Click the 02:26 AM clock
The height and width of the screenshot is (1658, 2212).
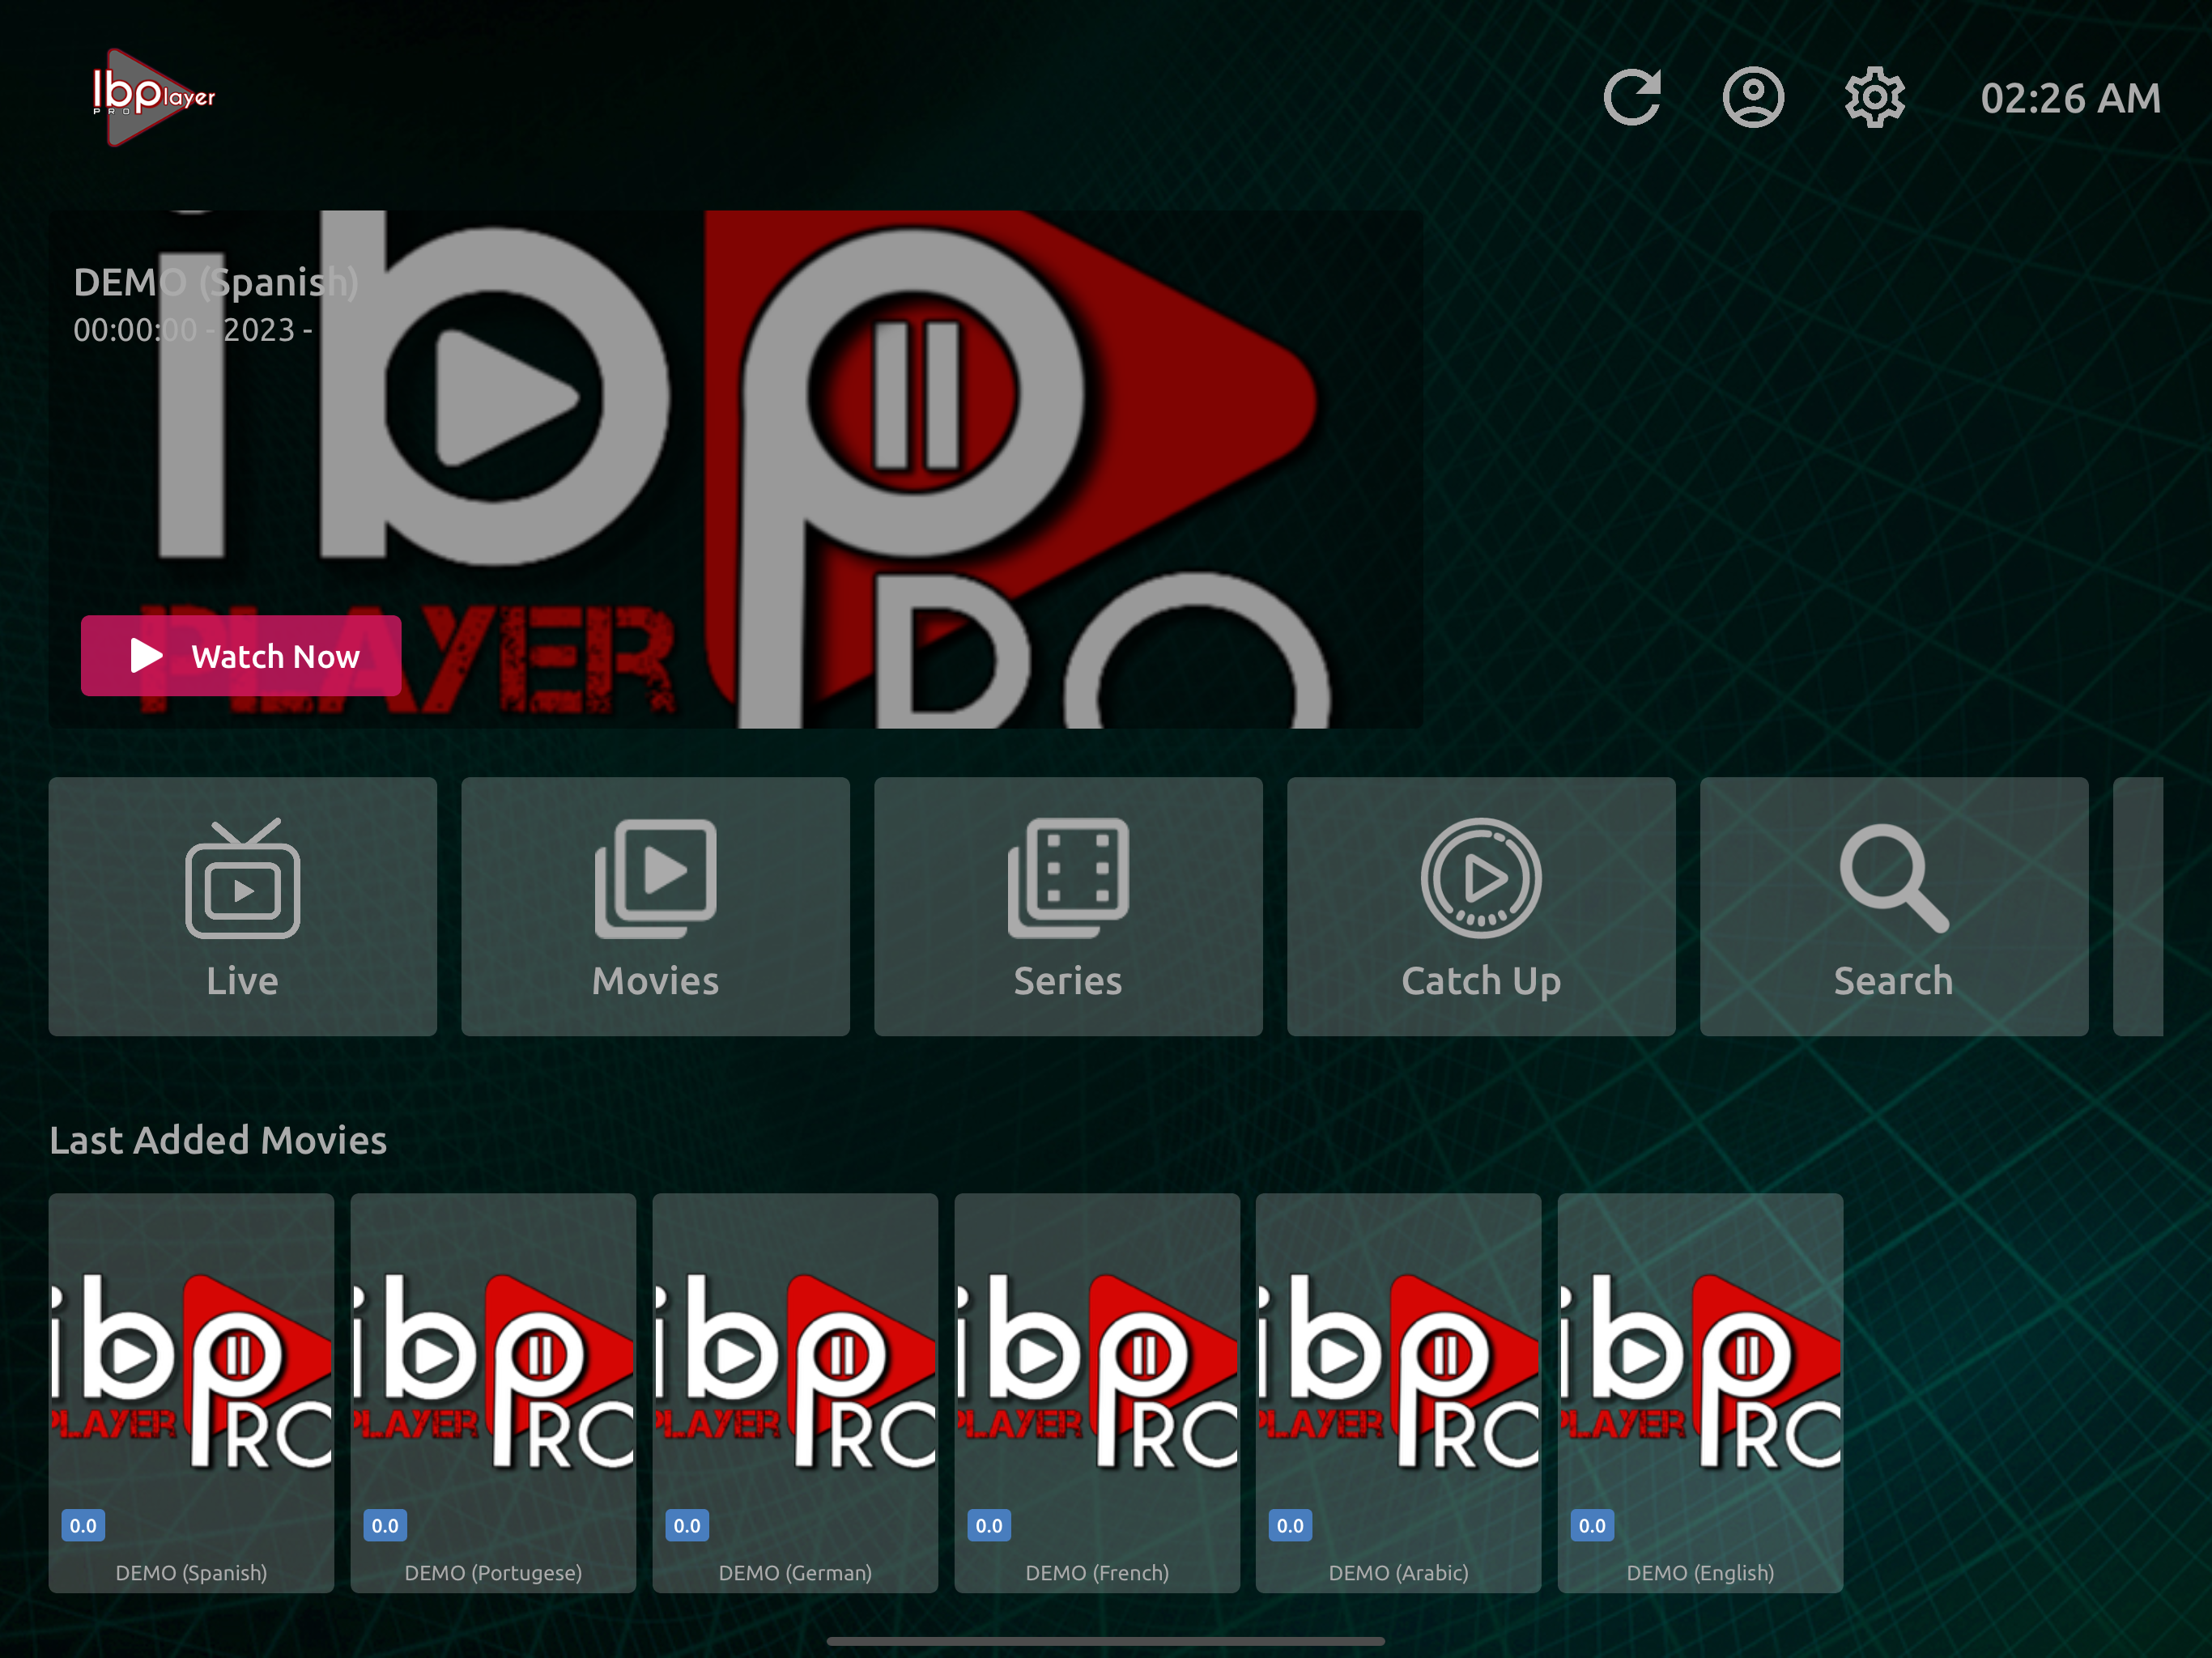[x=2070, y=98]
